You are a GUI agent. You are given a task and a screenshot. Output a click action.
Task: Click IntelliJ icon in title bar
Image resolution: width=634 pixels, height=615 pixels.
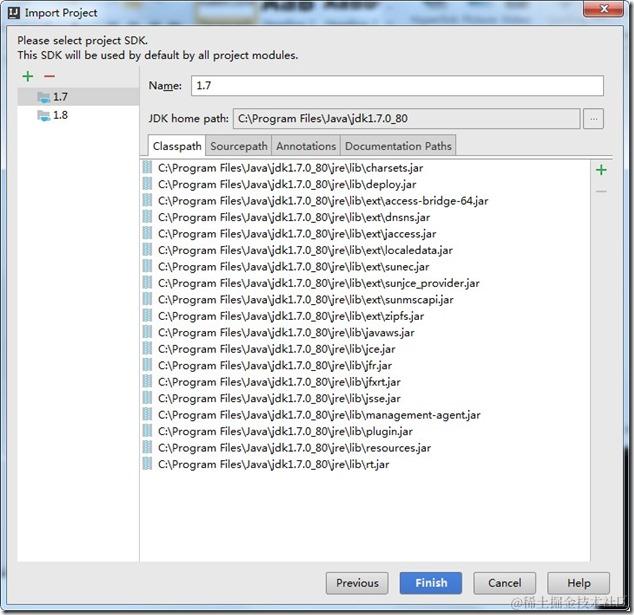pyautogui.click(x=14, y=13)
